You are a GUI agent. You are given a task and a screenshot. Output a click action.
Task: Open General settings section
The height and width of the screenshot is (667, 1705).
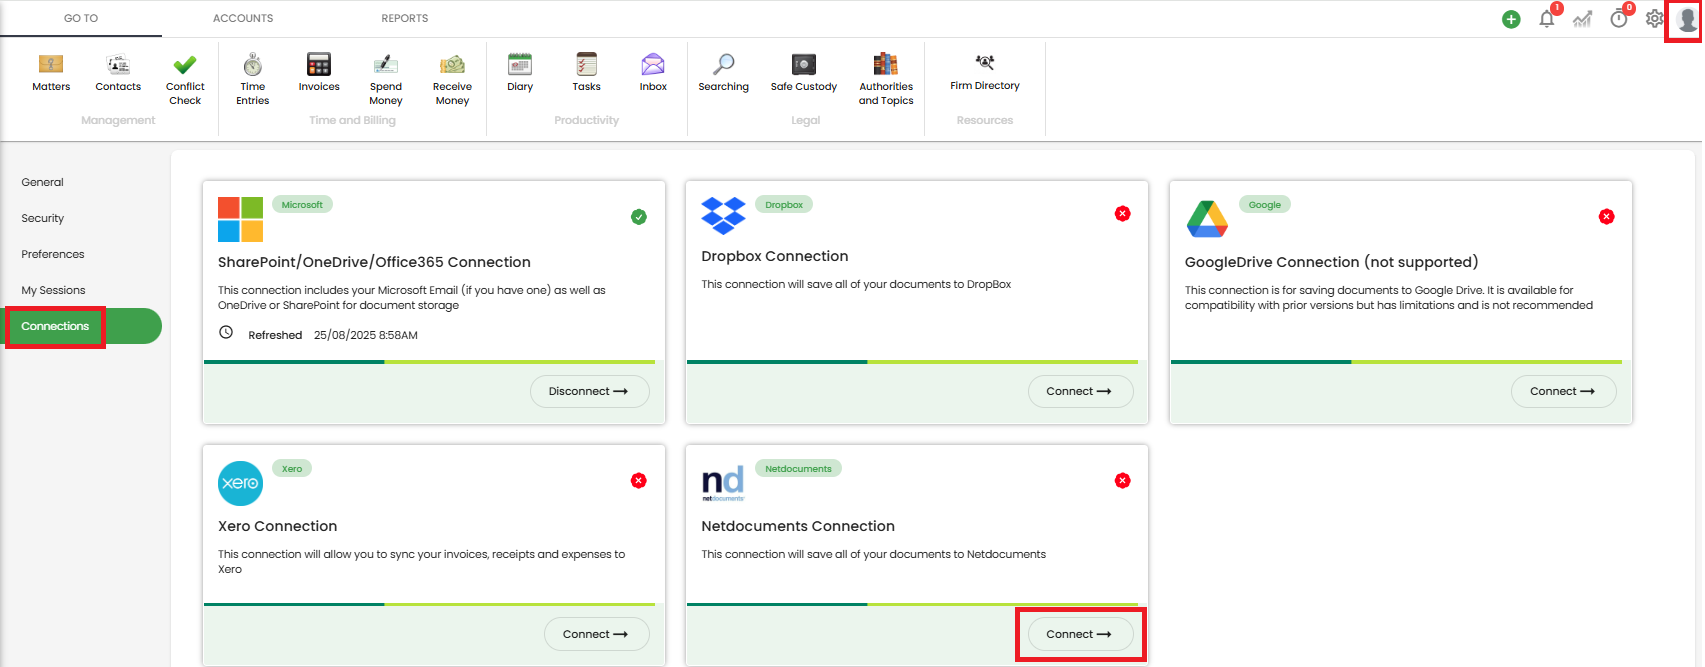[42, 182]
